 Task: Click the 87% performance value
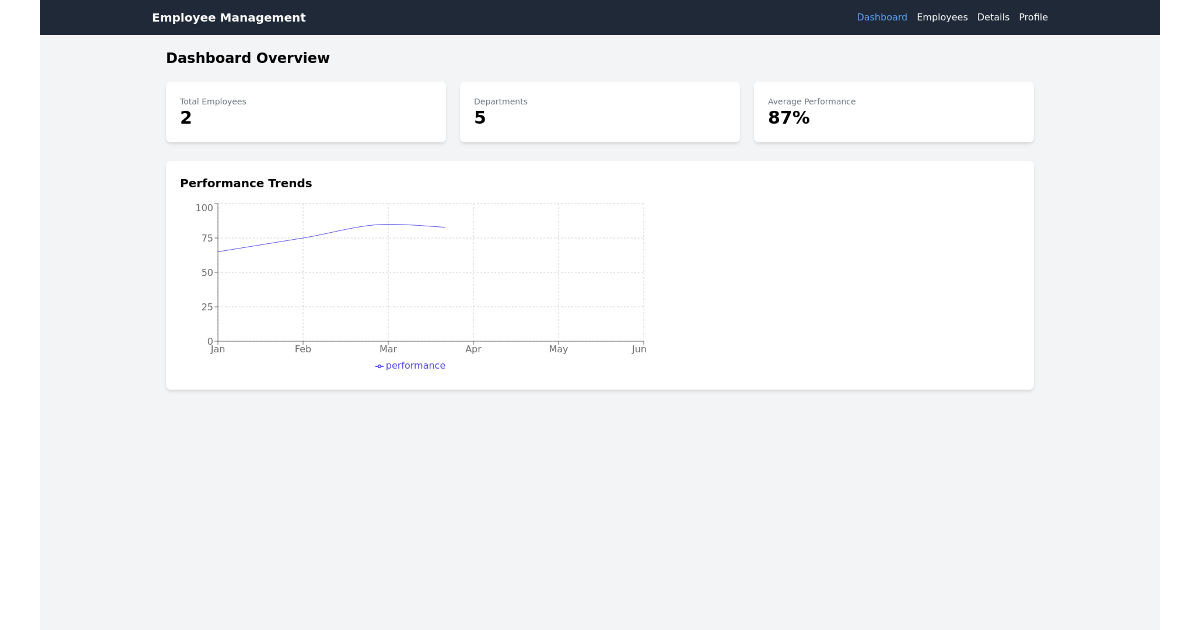tap(789, 117)
